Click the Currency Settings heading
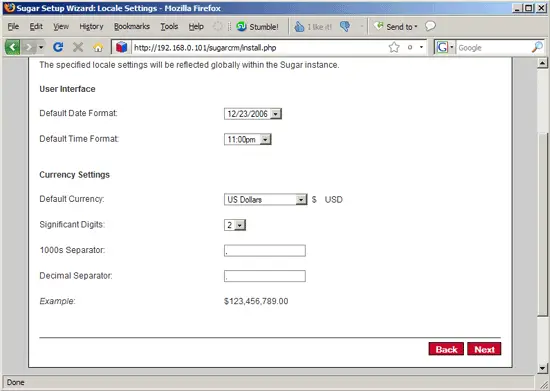The width and height of the screenshot is (550, 391). coord(74,175)
